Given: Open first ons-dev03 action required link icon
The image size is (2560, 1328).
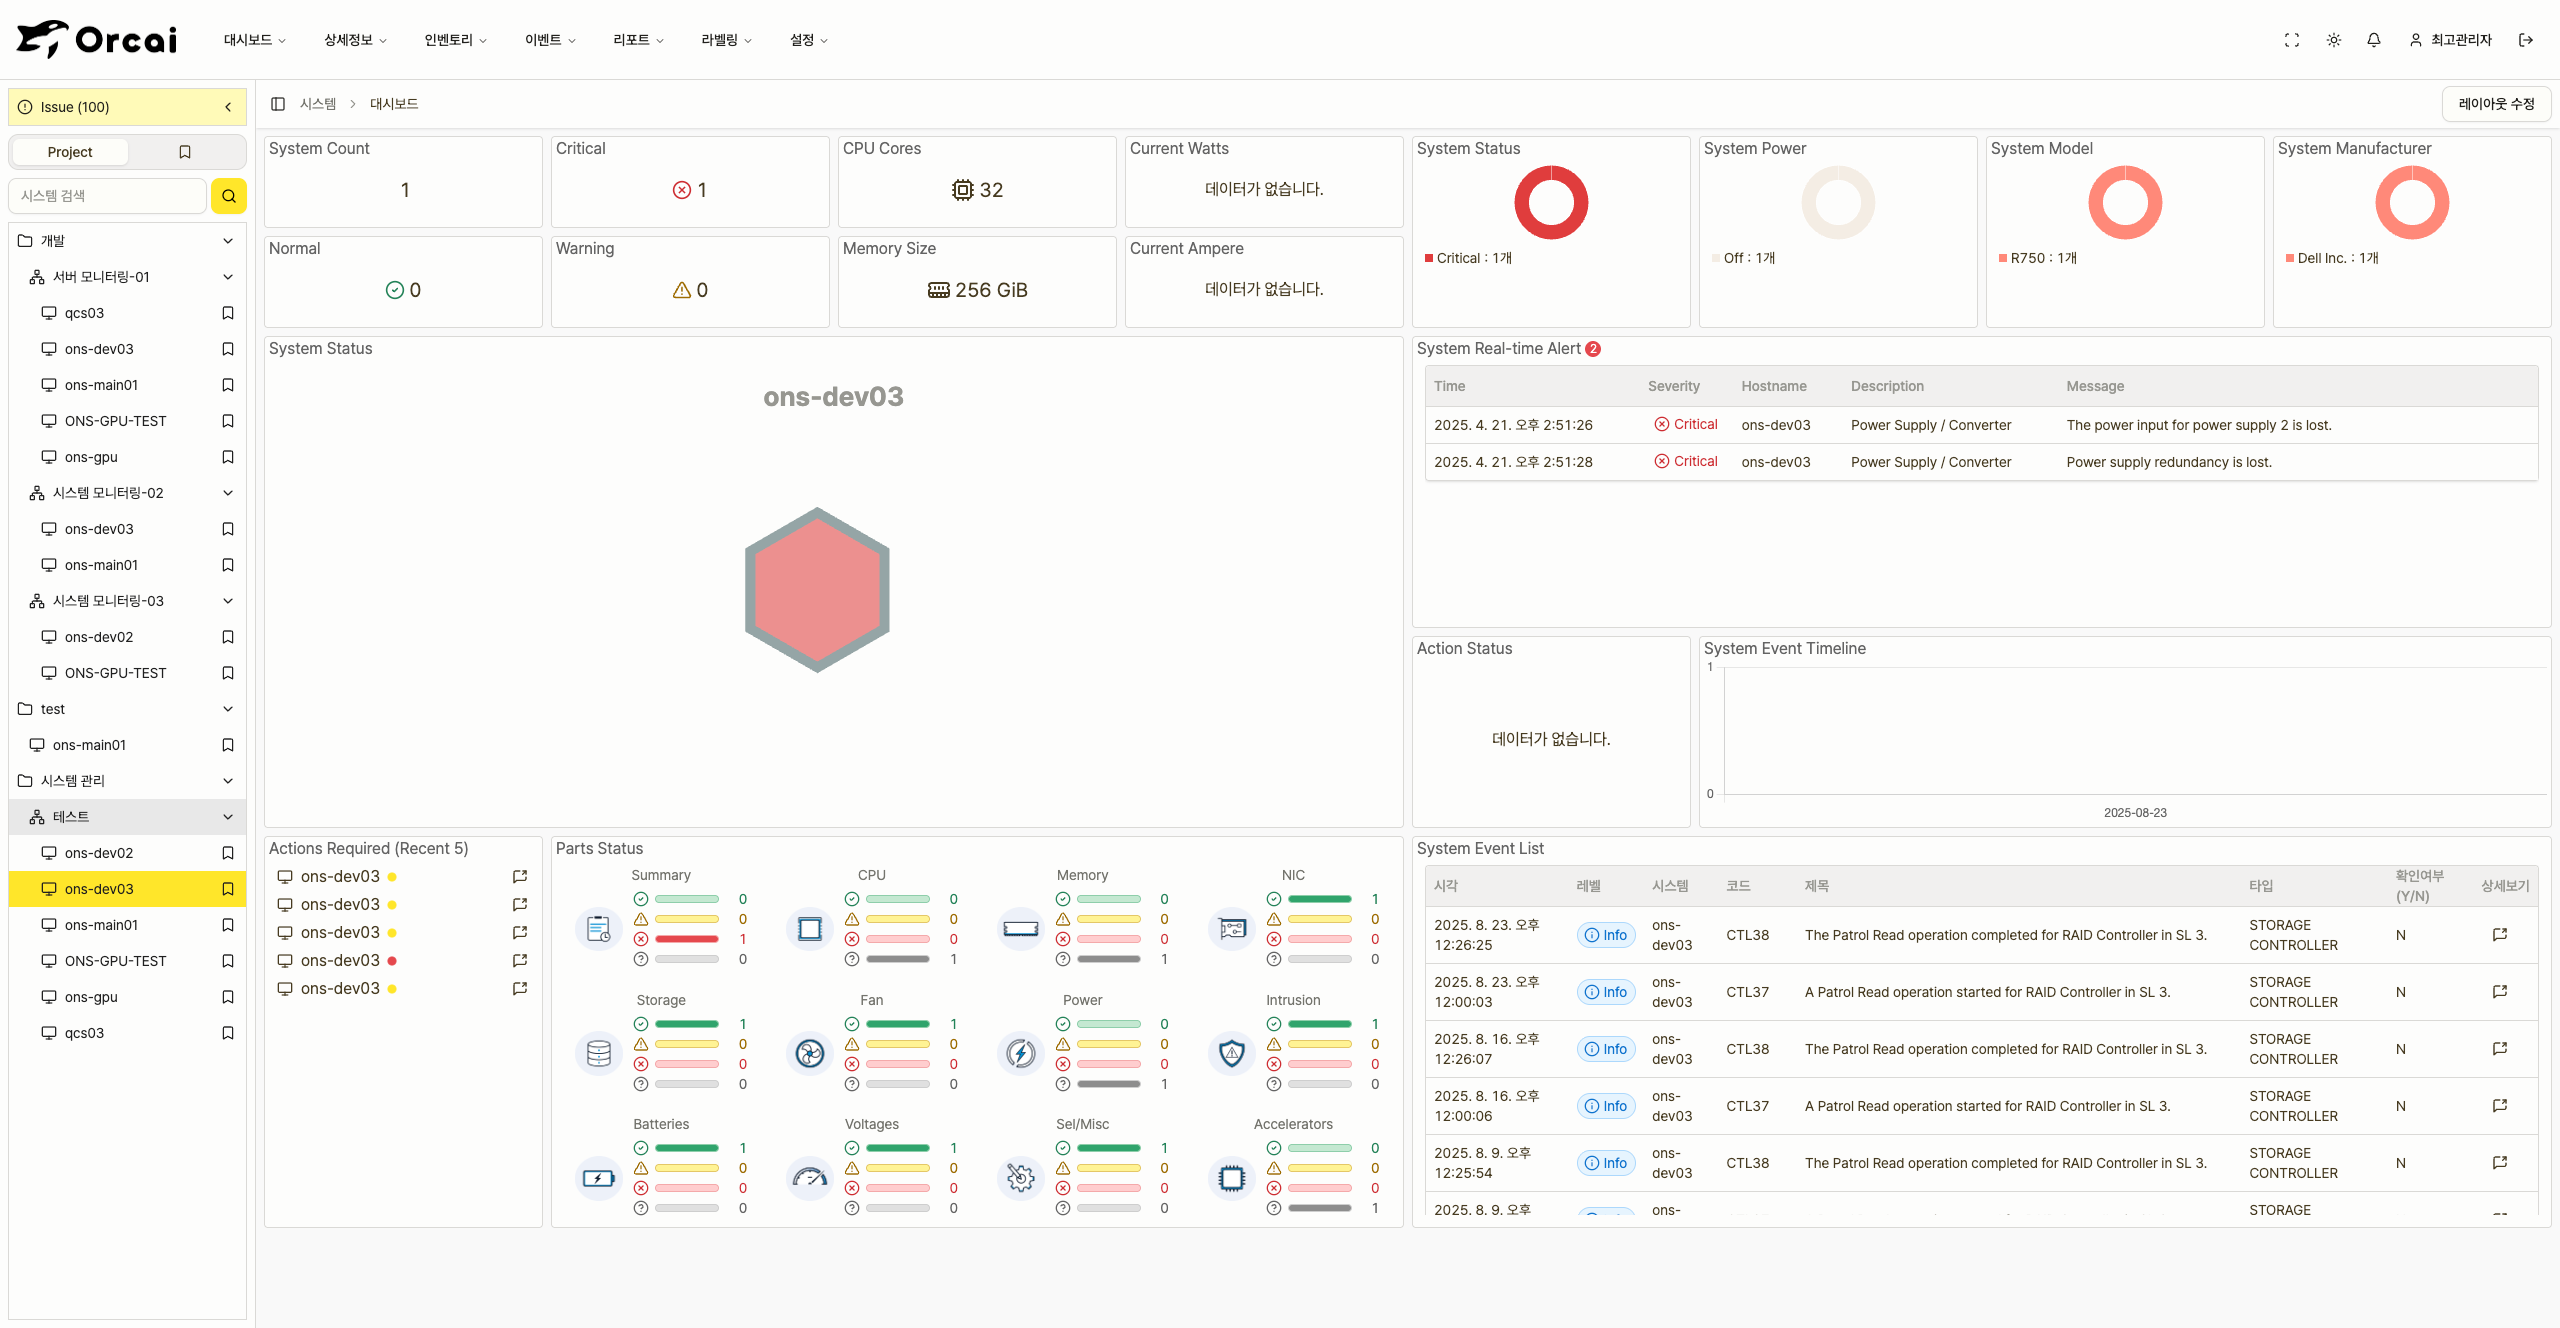Looking at the screenshot, I should pos(519,876).
